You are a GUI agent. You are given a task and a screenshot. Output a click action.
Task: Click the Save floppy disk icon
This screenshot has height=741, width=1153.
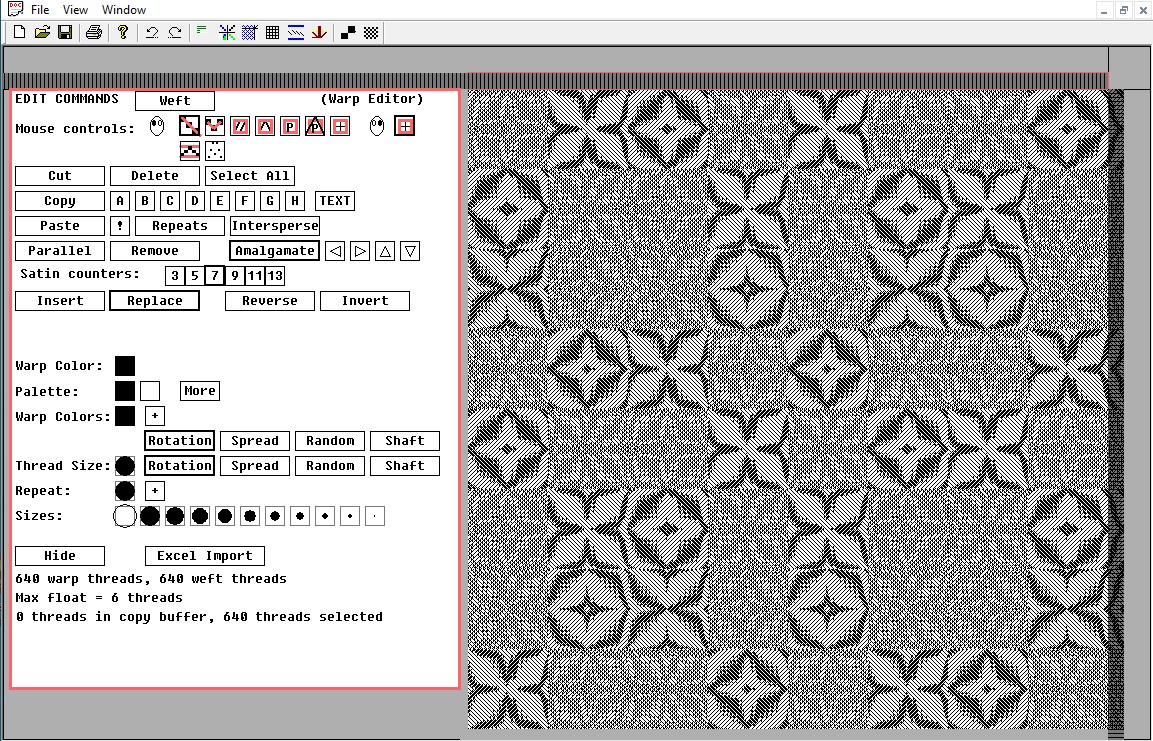(65, 32)
